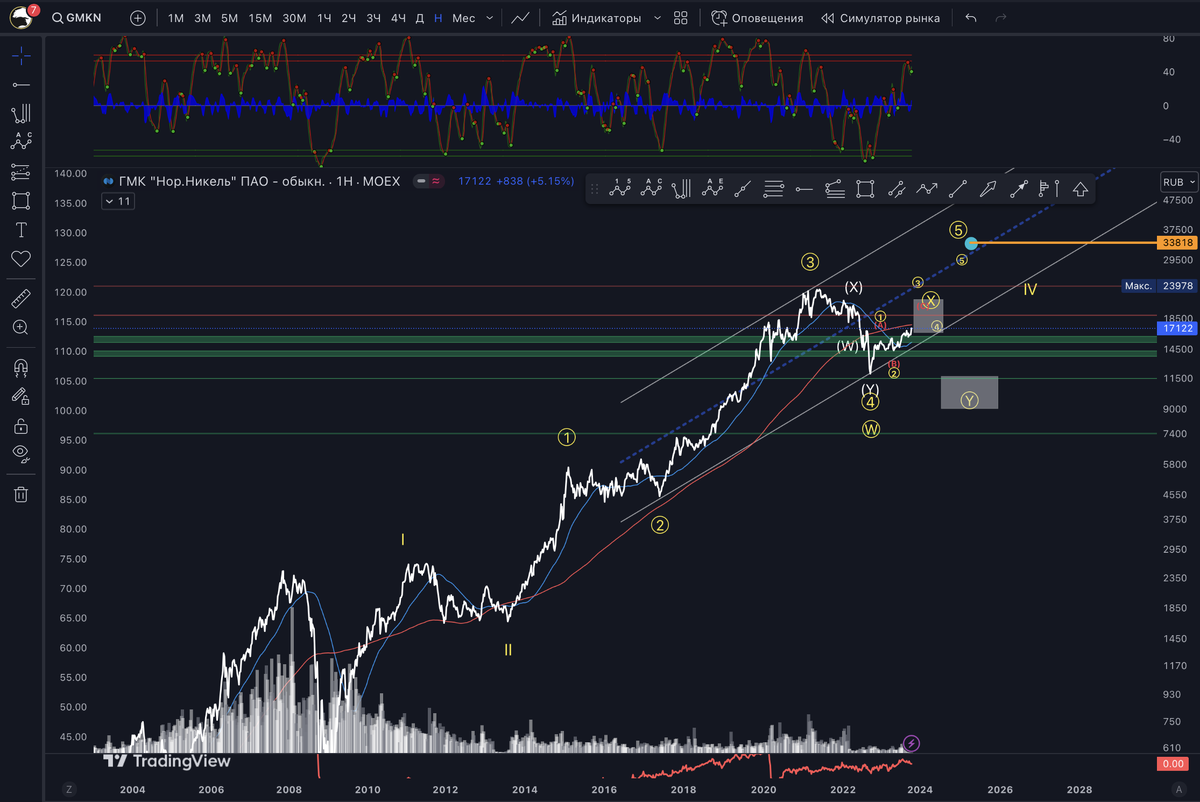Select arrow up mark in floating toolbar
This screenshot has width=1200, height=802.
pyautogui.click(x=1079, y=187)
